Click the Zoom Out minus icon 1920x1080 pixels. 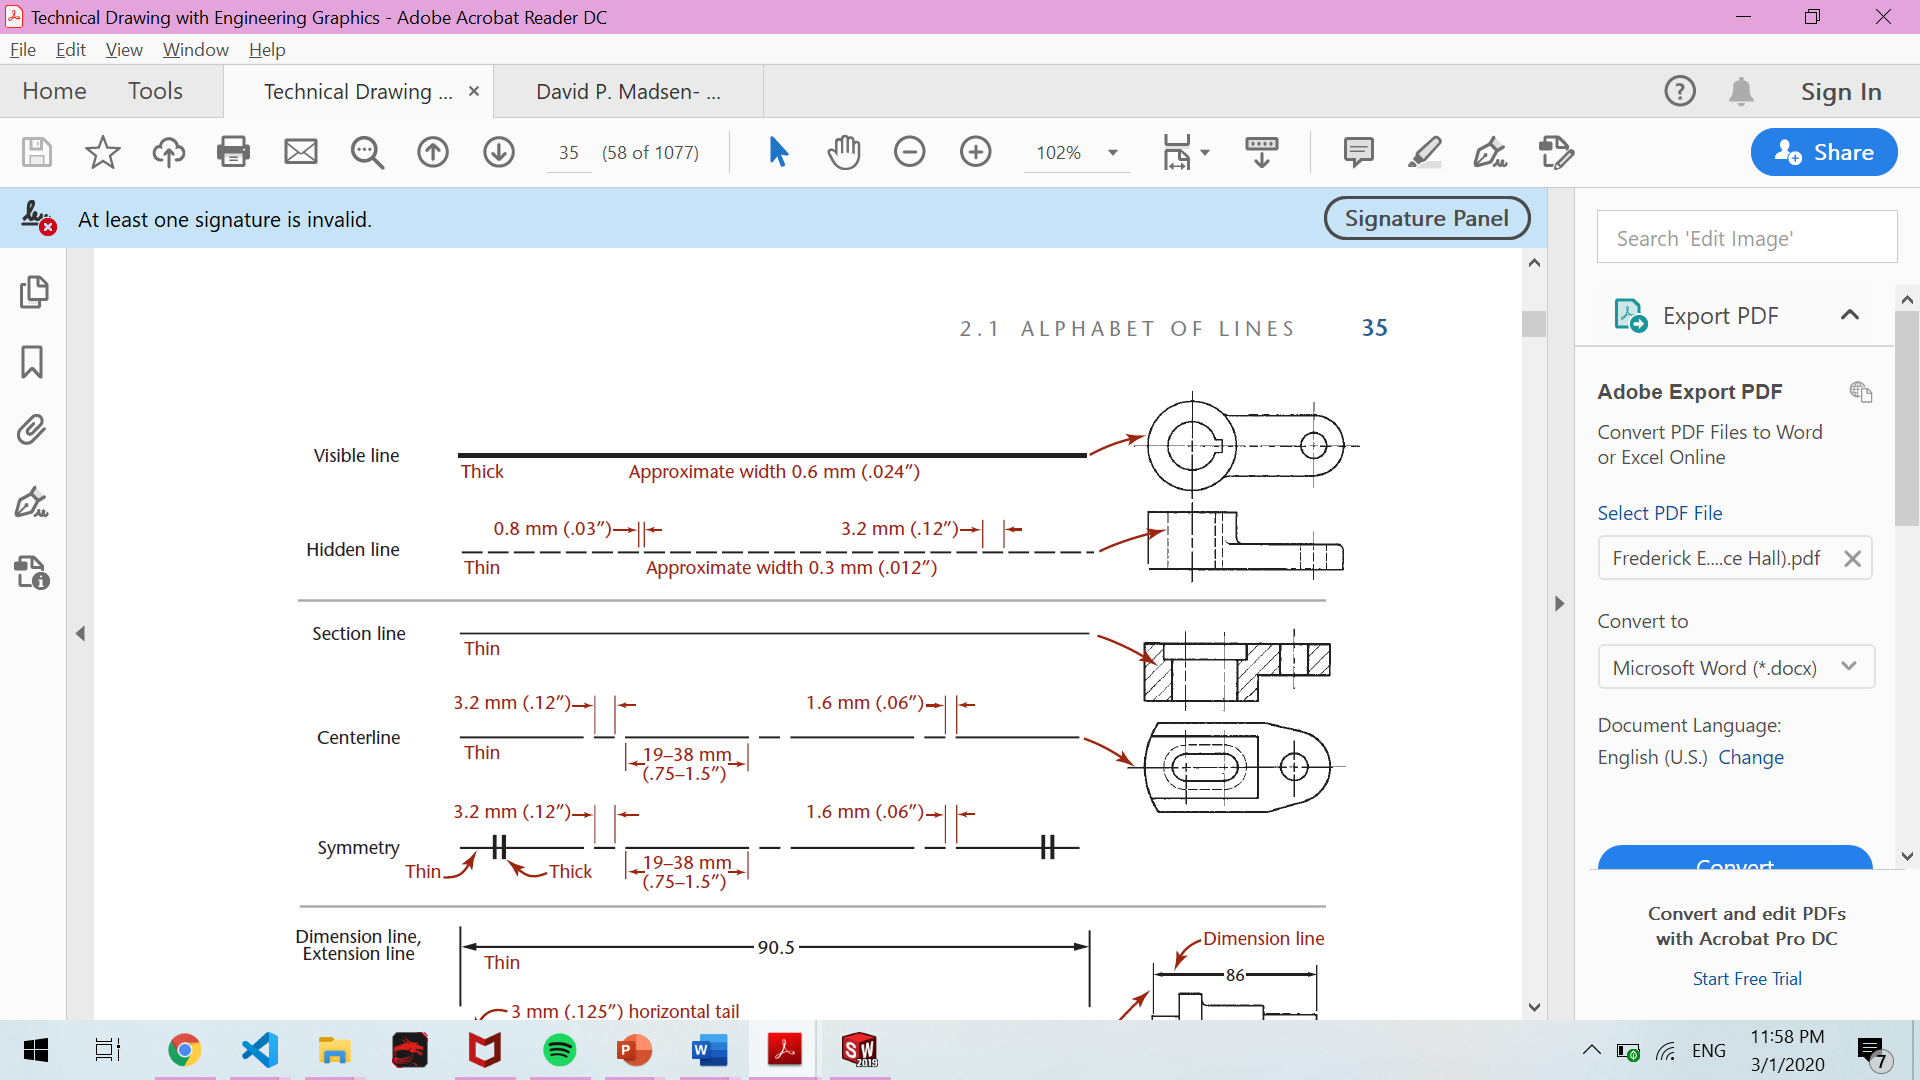[909, 152]
